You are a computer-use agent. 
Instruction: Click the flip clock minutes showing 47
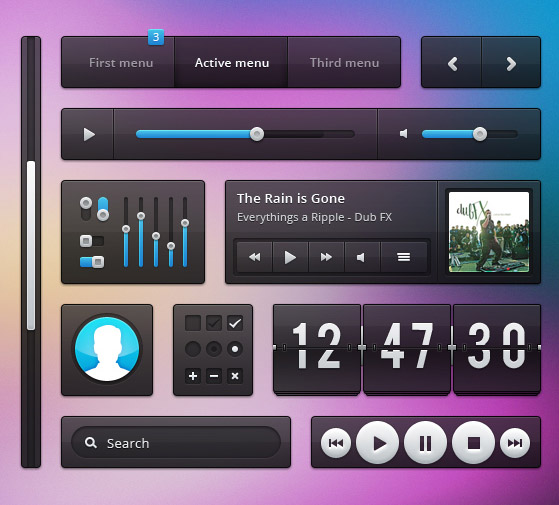coord(407,349)
